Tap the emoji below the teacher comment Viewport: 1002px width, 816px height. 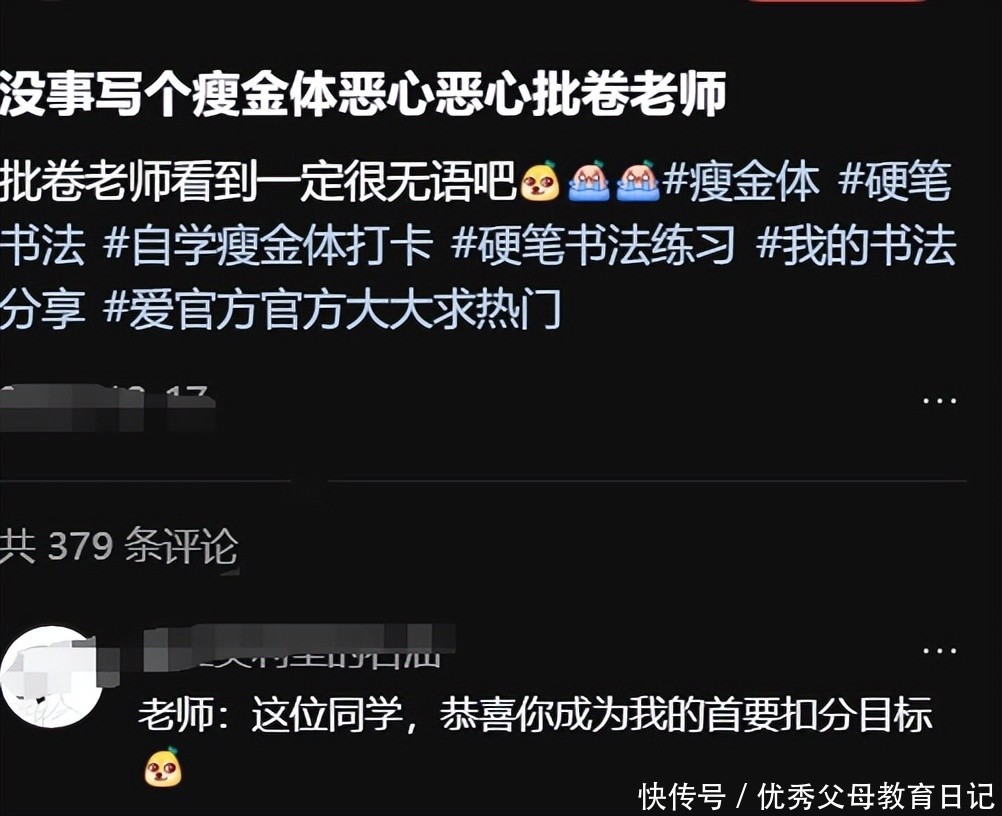coord(163,766)
